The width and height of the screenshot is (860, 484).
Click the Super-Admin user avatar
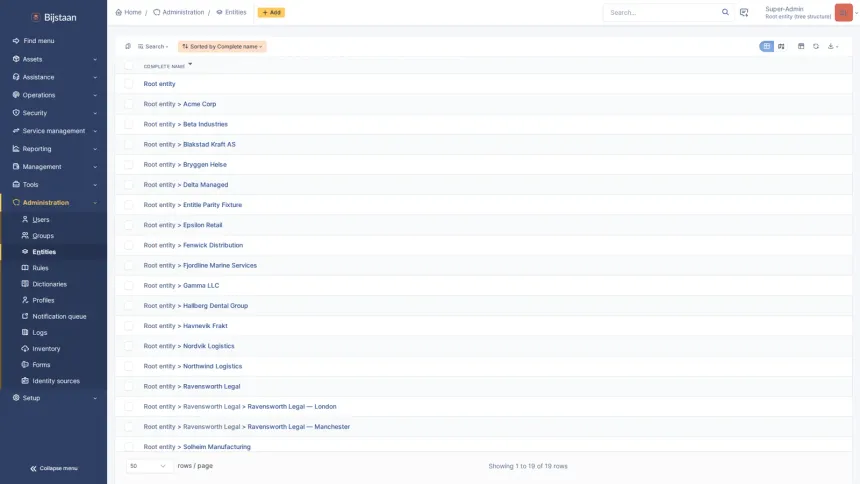843,12
